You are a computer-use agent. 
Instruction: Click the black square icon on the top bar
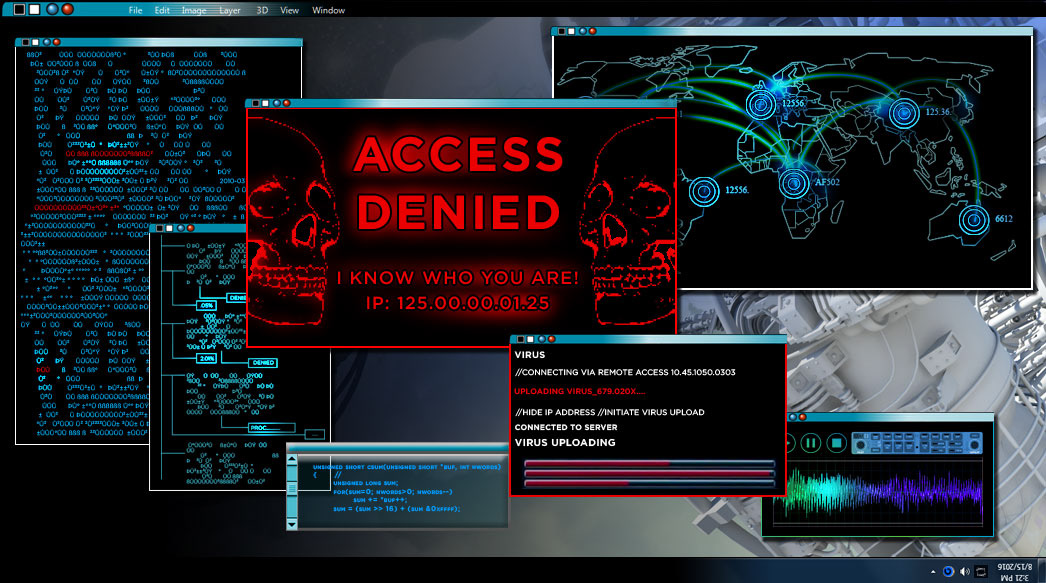[19, 9]
